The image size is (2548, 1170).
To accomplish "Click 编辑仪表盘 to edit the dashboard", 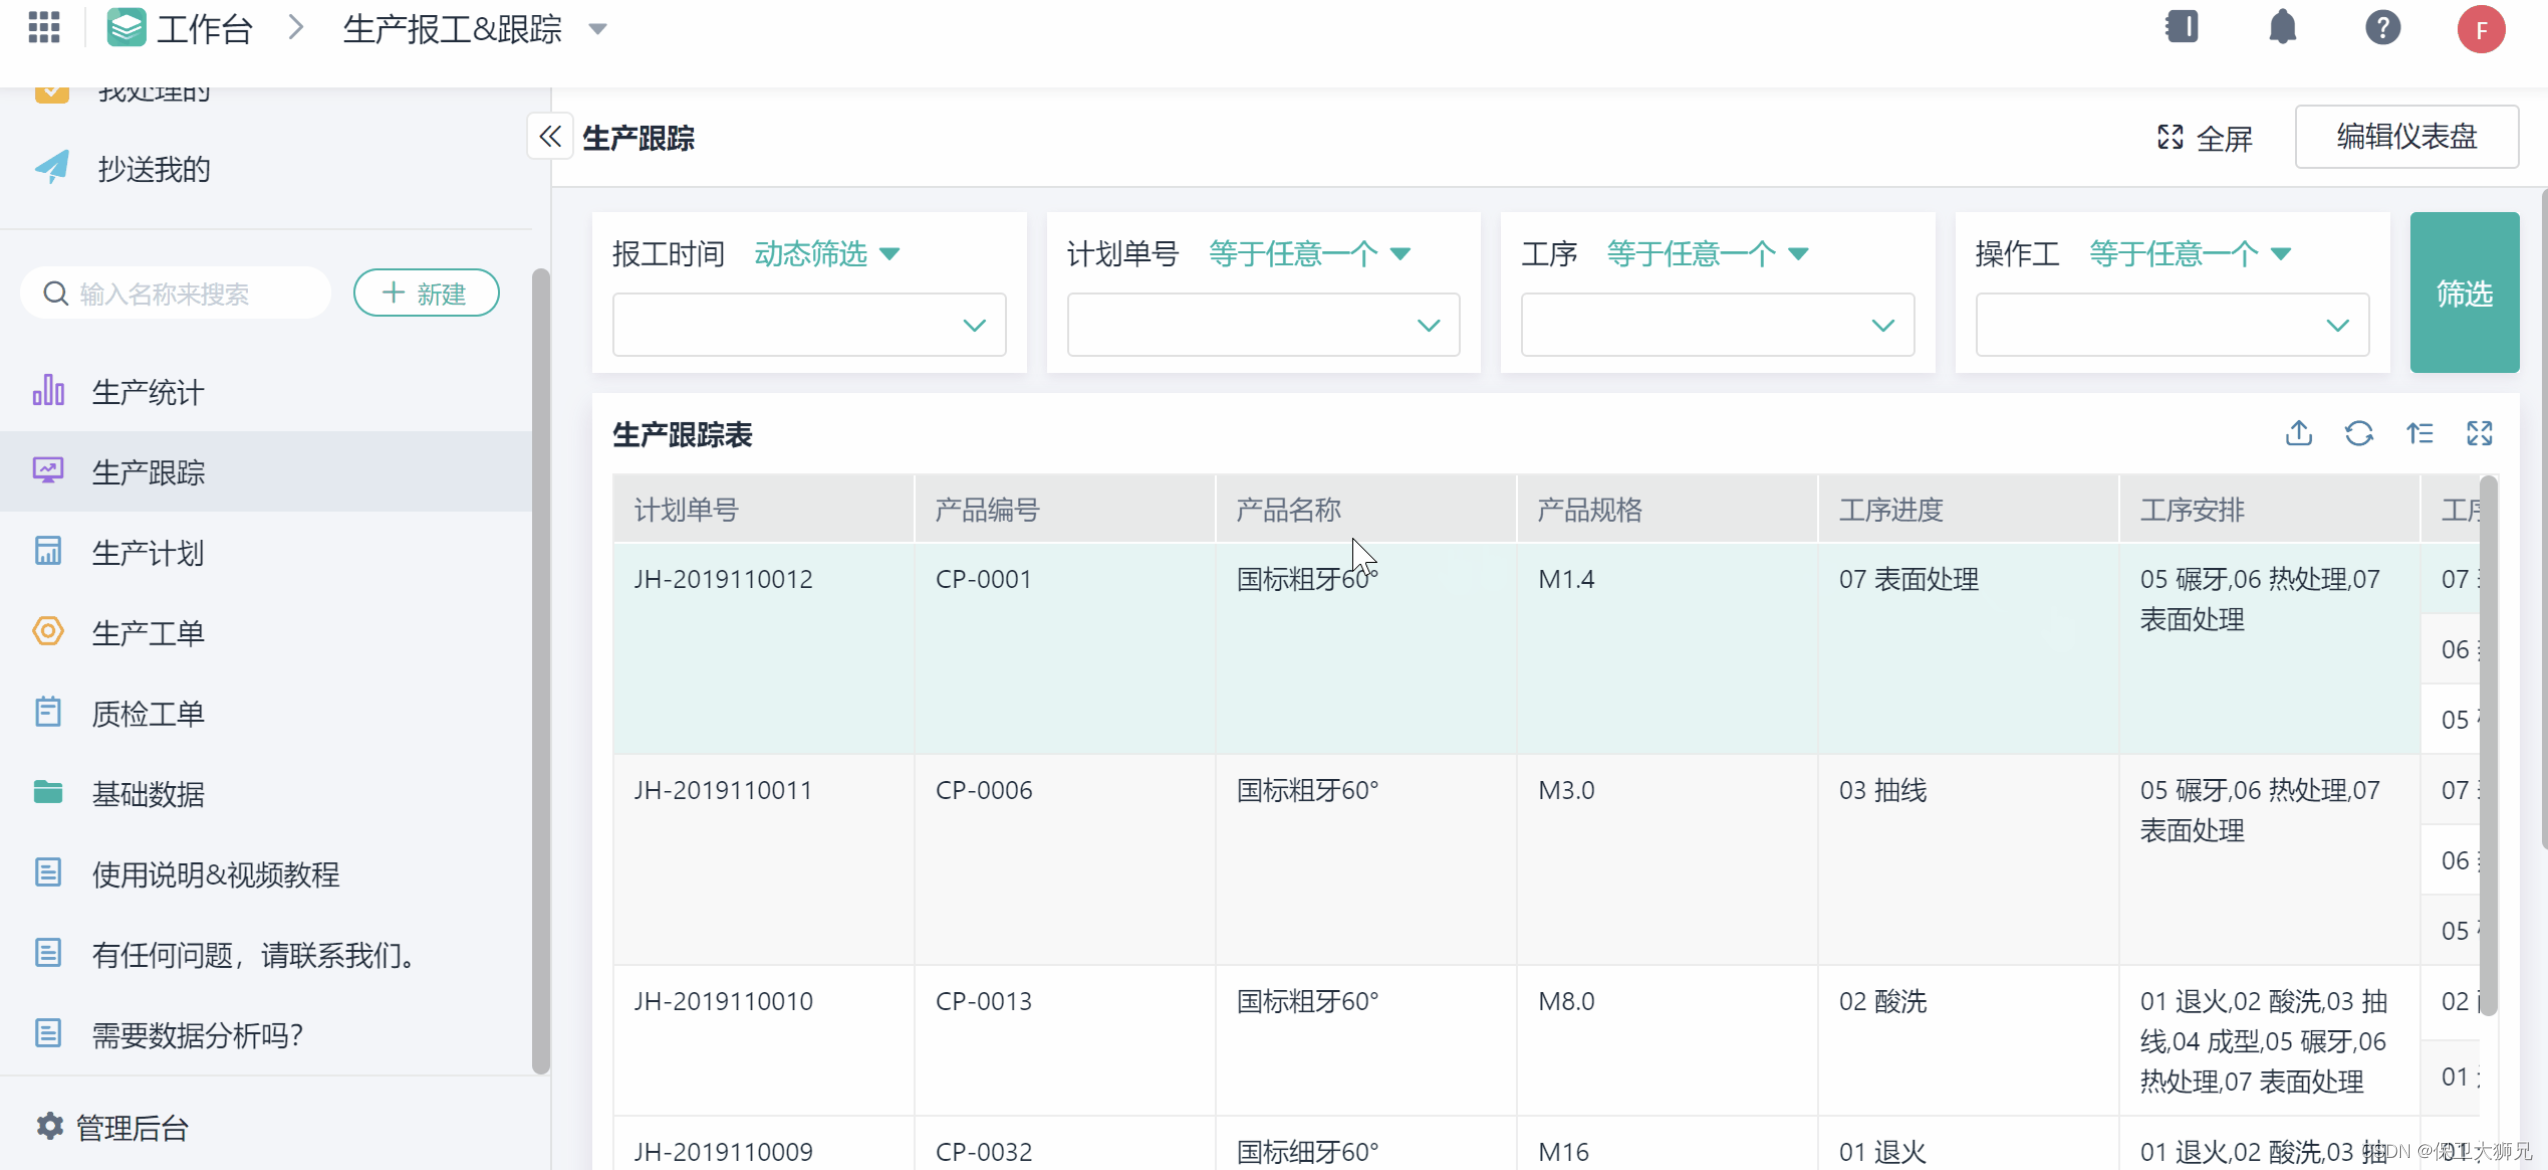I will click(2406, 136).
